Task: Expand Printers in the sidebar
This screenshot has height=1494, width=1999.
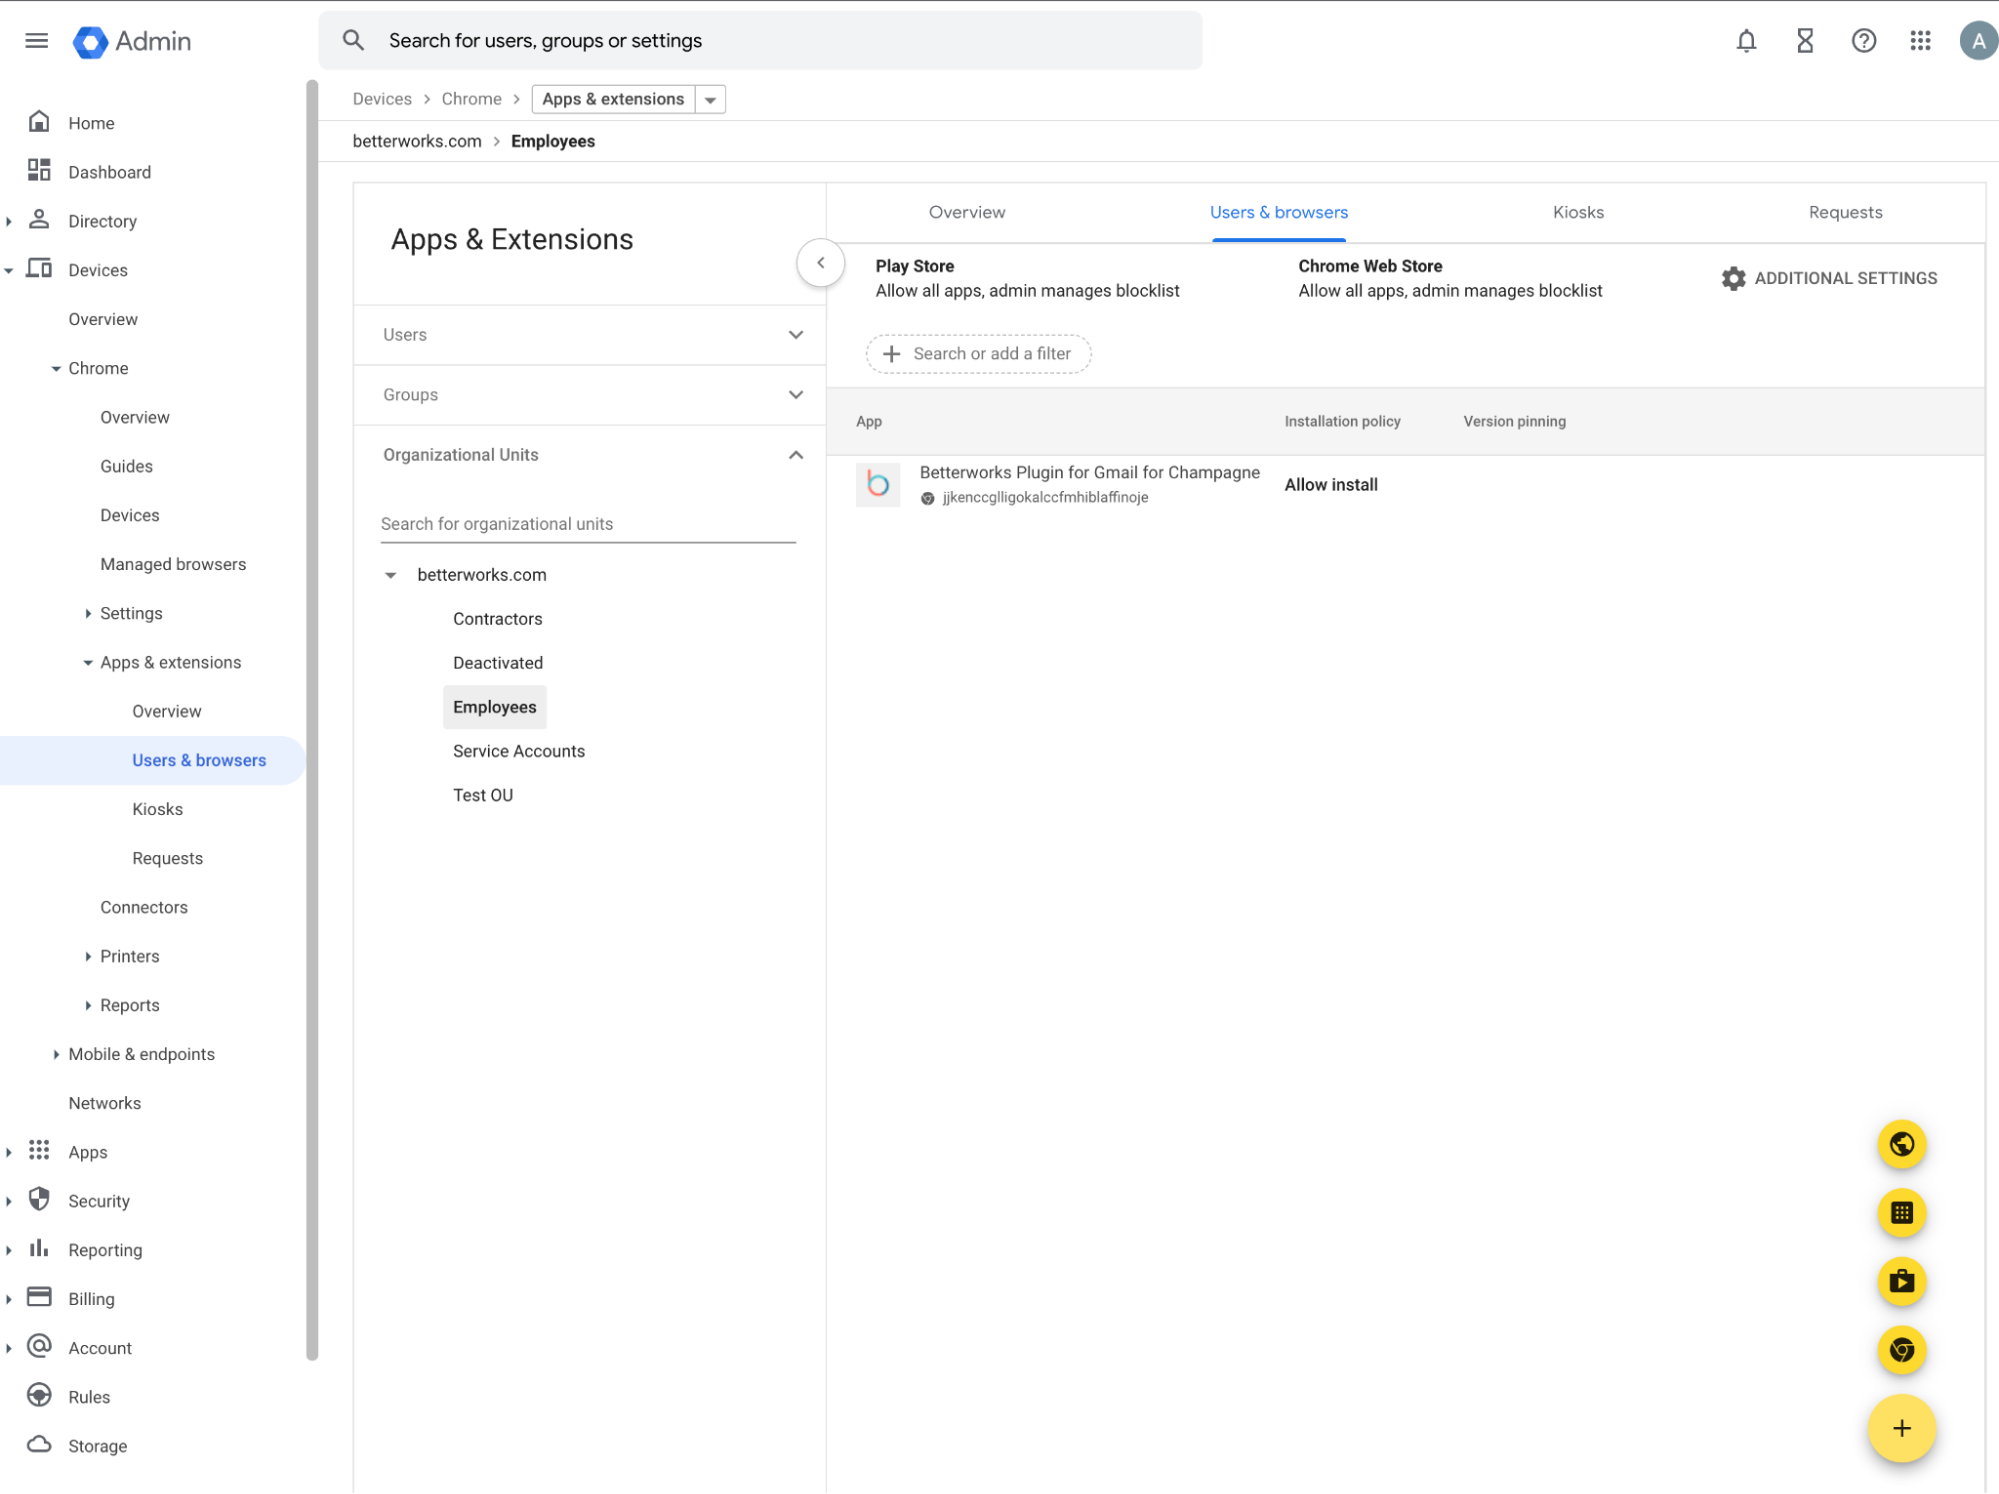Action: pos(88,956)
